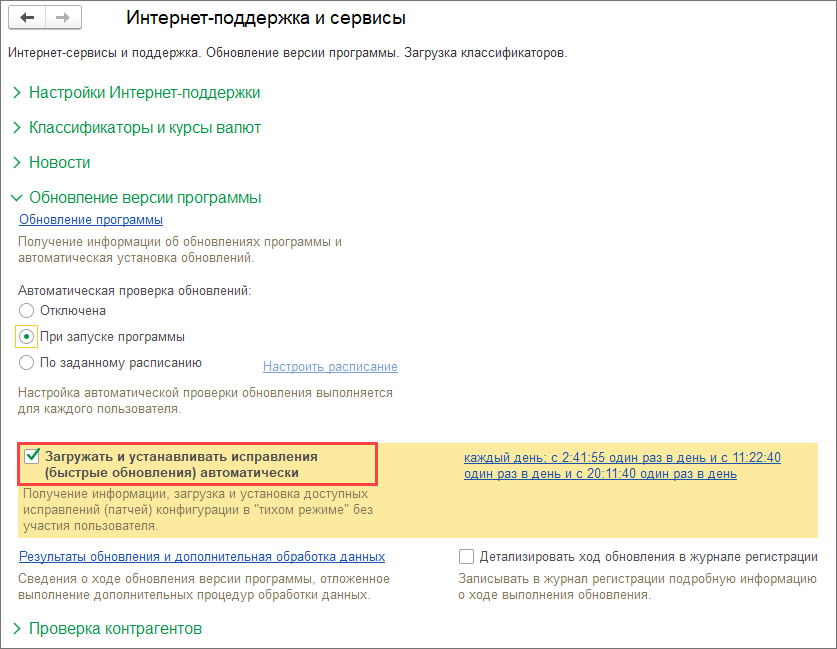The height and width of the screenshot is (649, 837).
Task: Click the green arrow icon next to Новости
Action: [x=16, y=162]
